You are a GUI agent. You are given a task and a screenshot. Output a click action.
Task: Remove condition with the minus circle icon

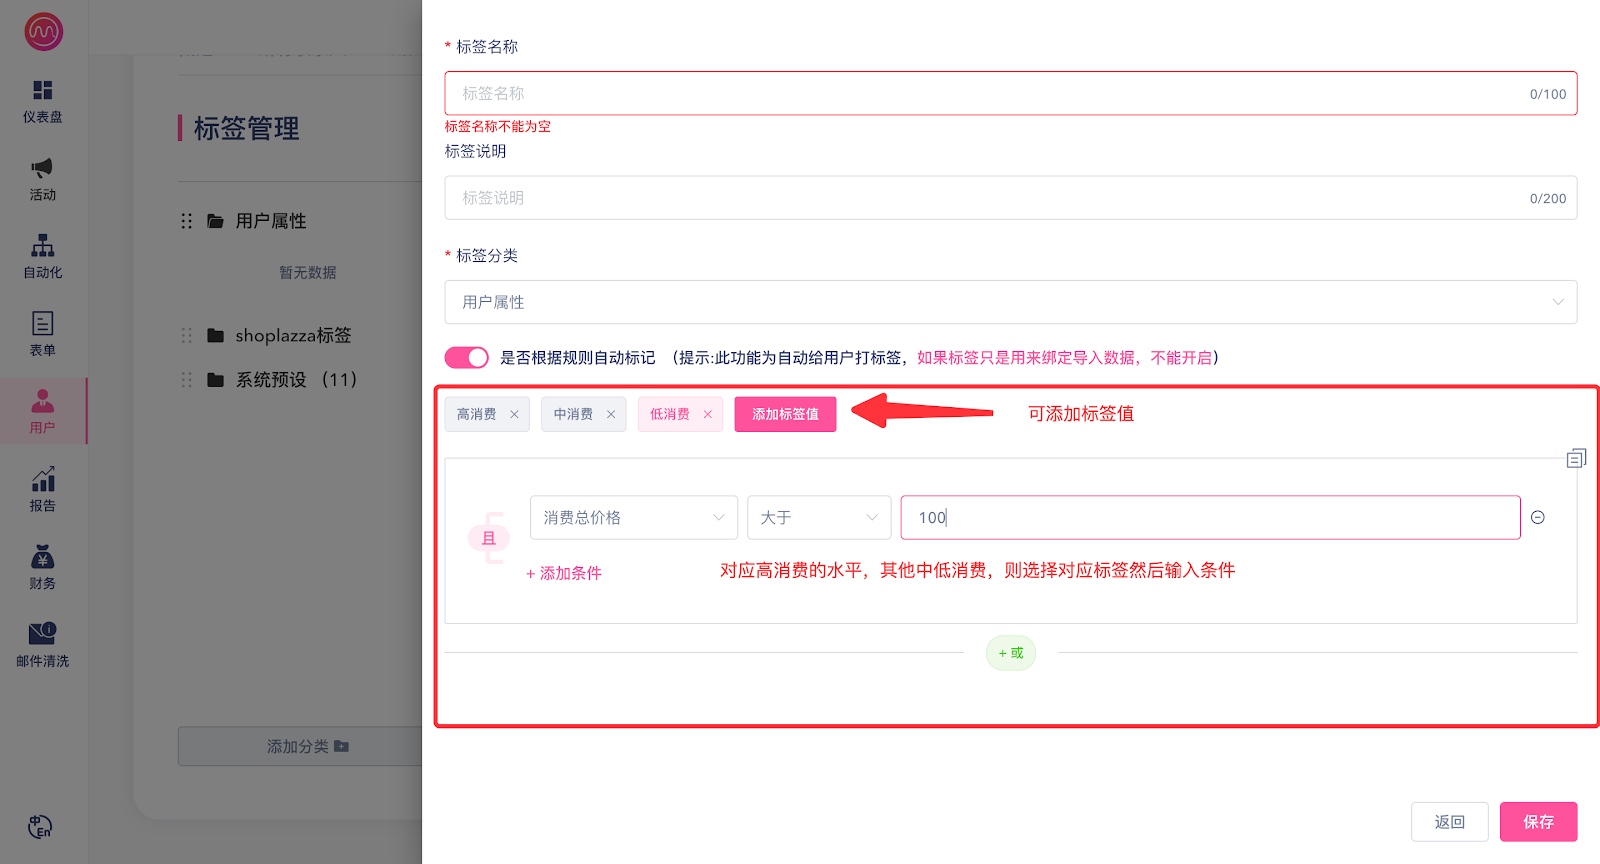(x=1538, y=517)
